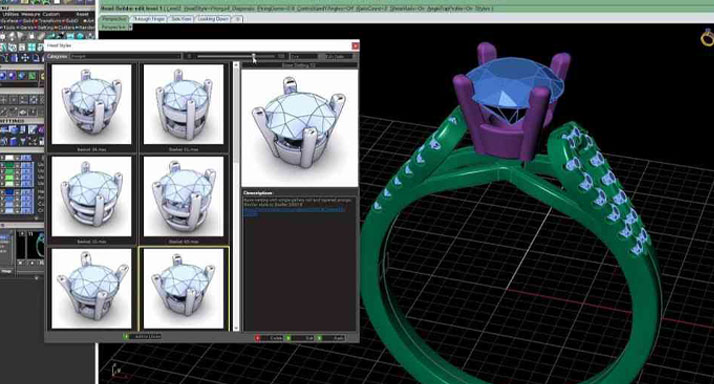Open the Category dropdown in Head Styles

click(x=125, y=56)
